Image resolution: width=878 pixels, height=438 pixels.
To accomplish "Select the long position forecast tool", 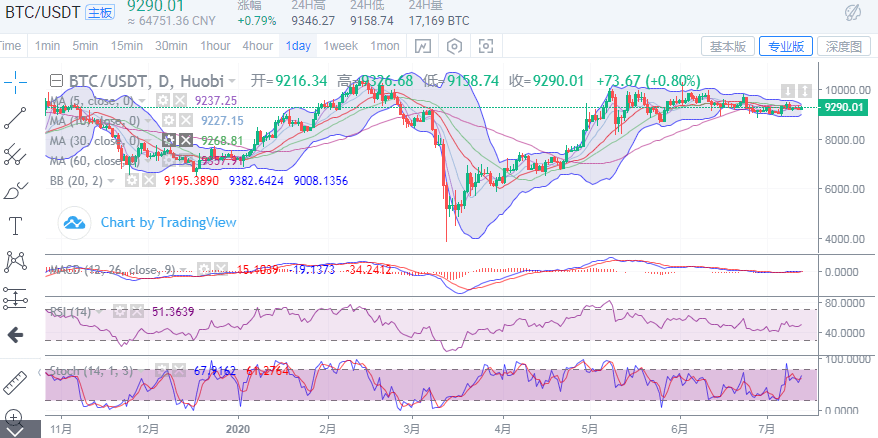I will 15,299.
